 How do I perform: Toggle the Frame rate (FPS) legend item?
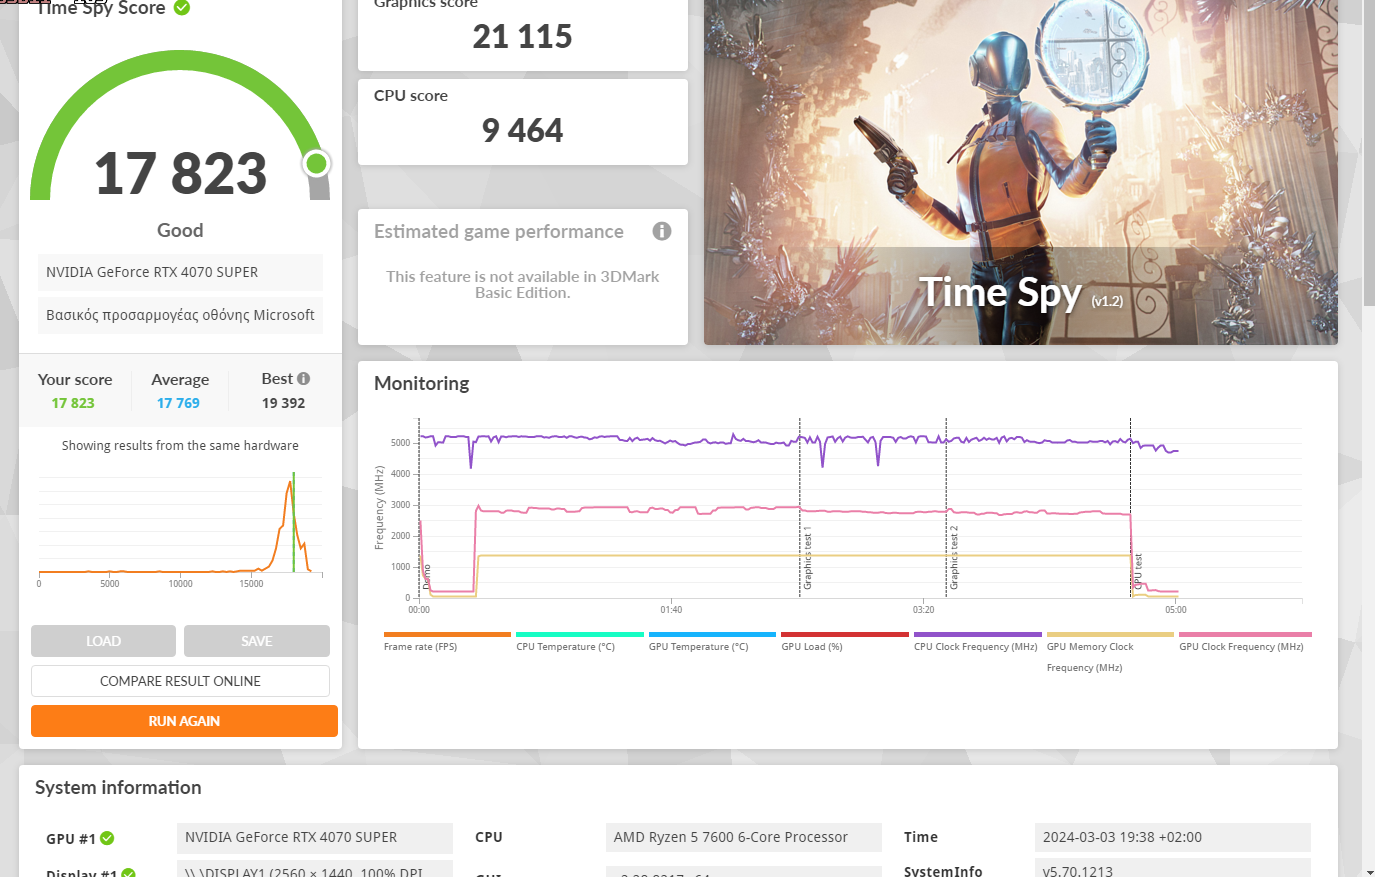click(x=447, y=642)
